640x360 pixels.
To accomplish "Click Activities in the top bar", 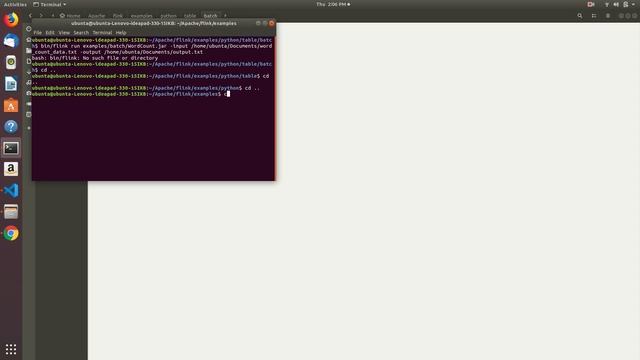I will click(15, 4).
